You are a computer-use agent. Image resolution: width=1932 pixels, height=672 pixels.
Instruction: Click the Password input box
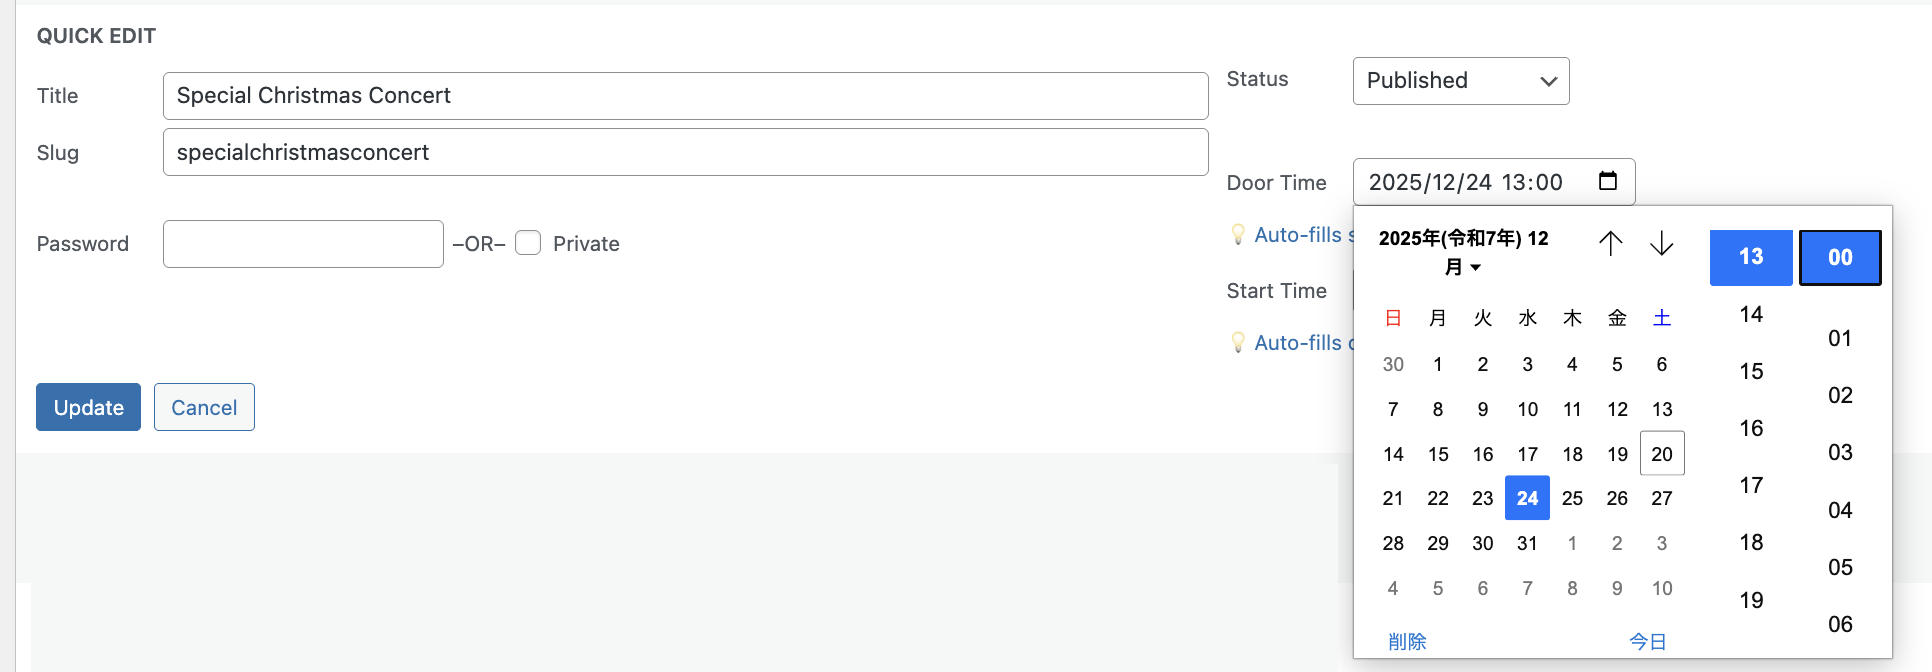[303, 244]
